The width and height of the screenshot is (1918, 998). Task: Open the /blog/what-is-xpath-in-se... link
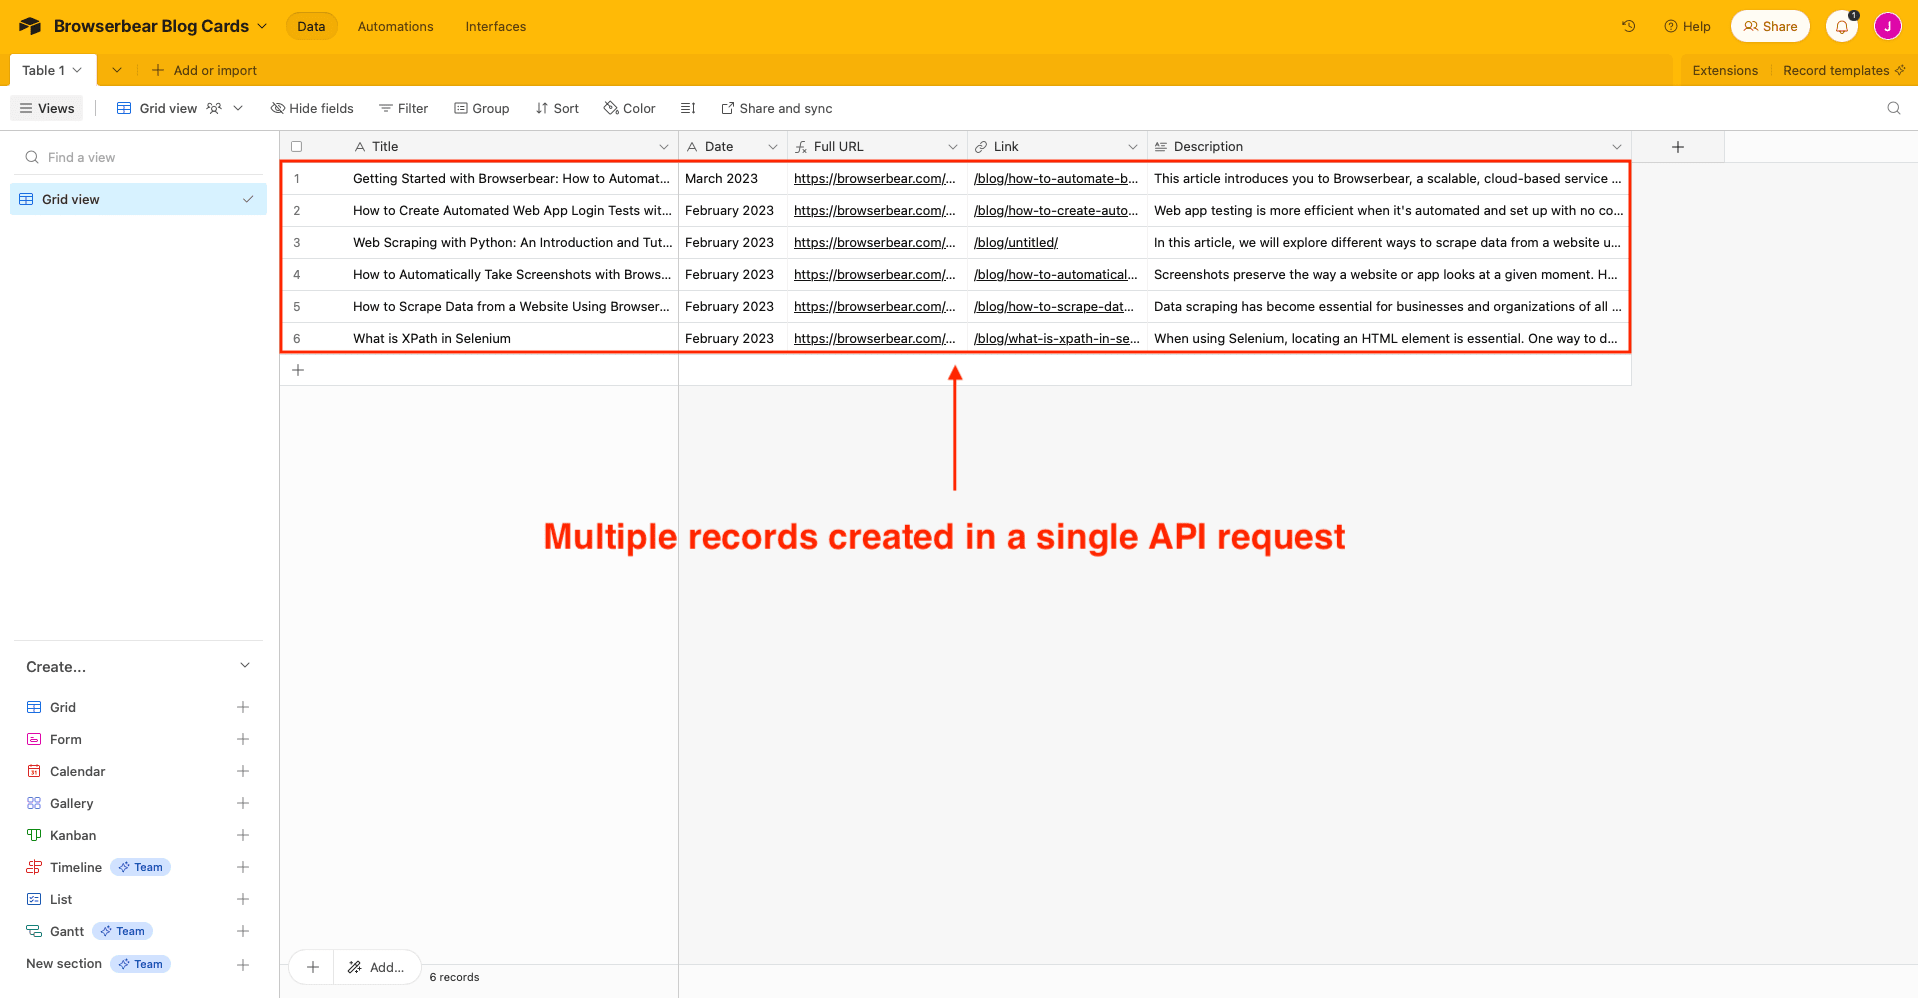[1056, 338]
